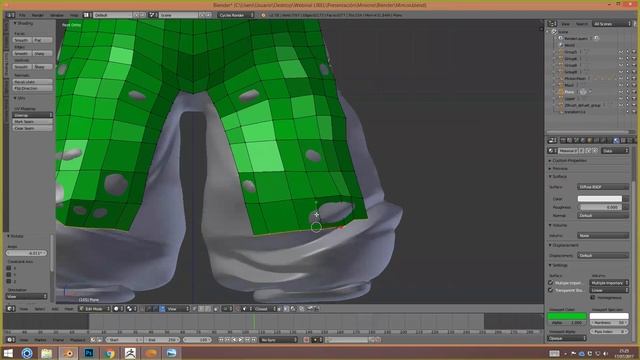This screenshot has width=640, height=360.
Task: Expand the Custom Properties panel
Action: 569,160
